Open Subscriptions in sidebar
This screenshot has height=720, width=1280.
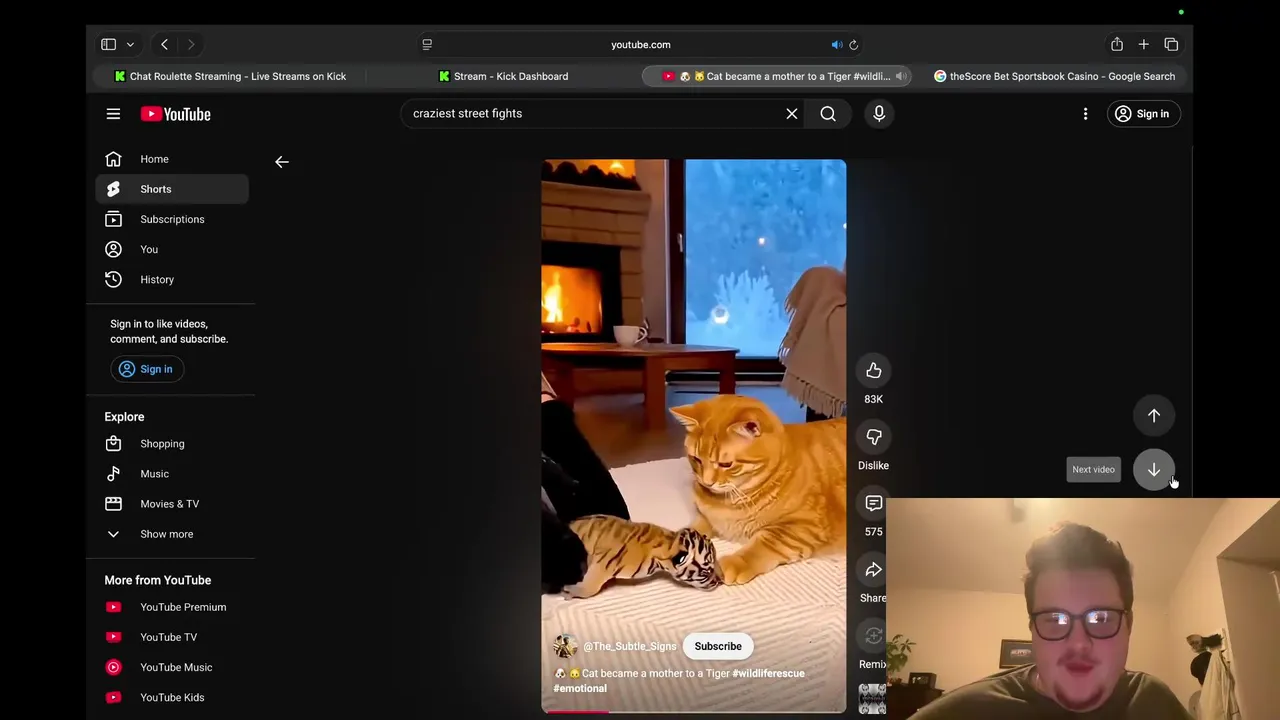click(x=172, y=219)
